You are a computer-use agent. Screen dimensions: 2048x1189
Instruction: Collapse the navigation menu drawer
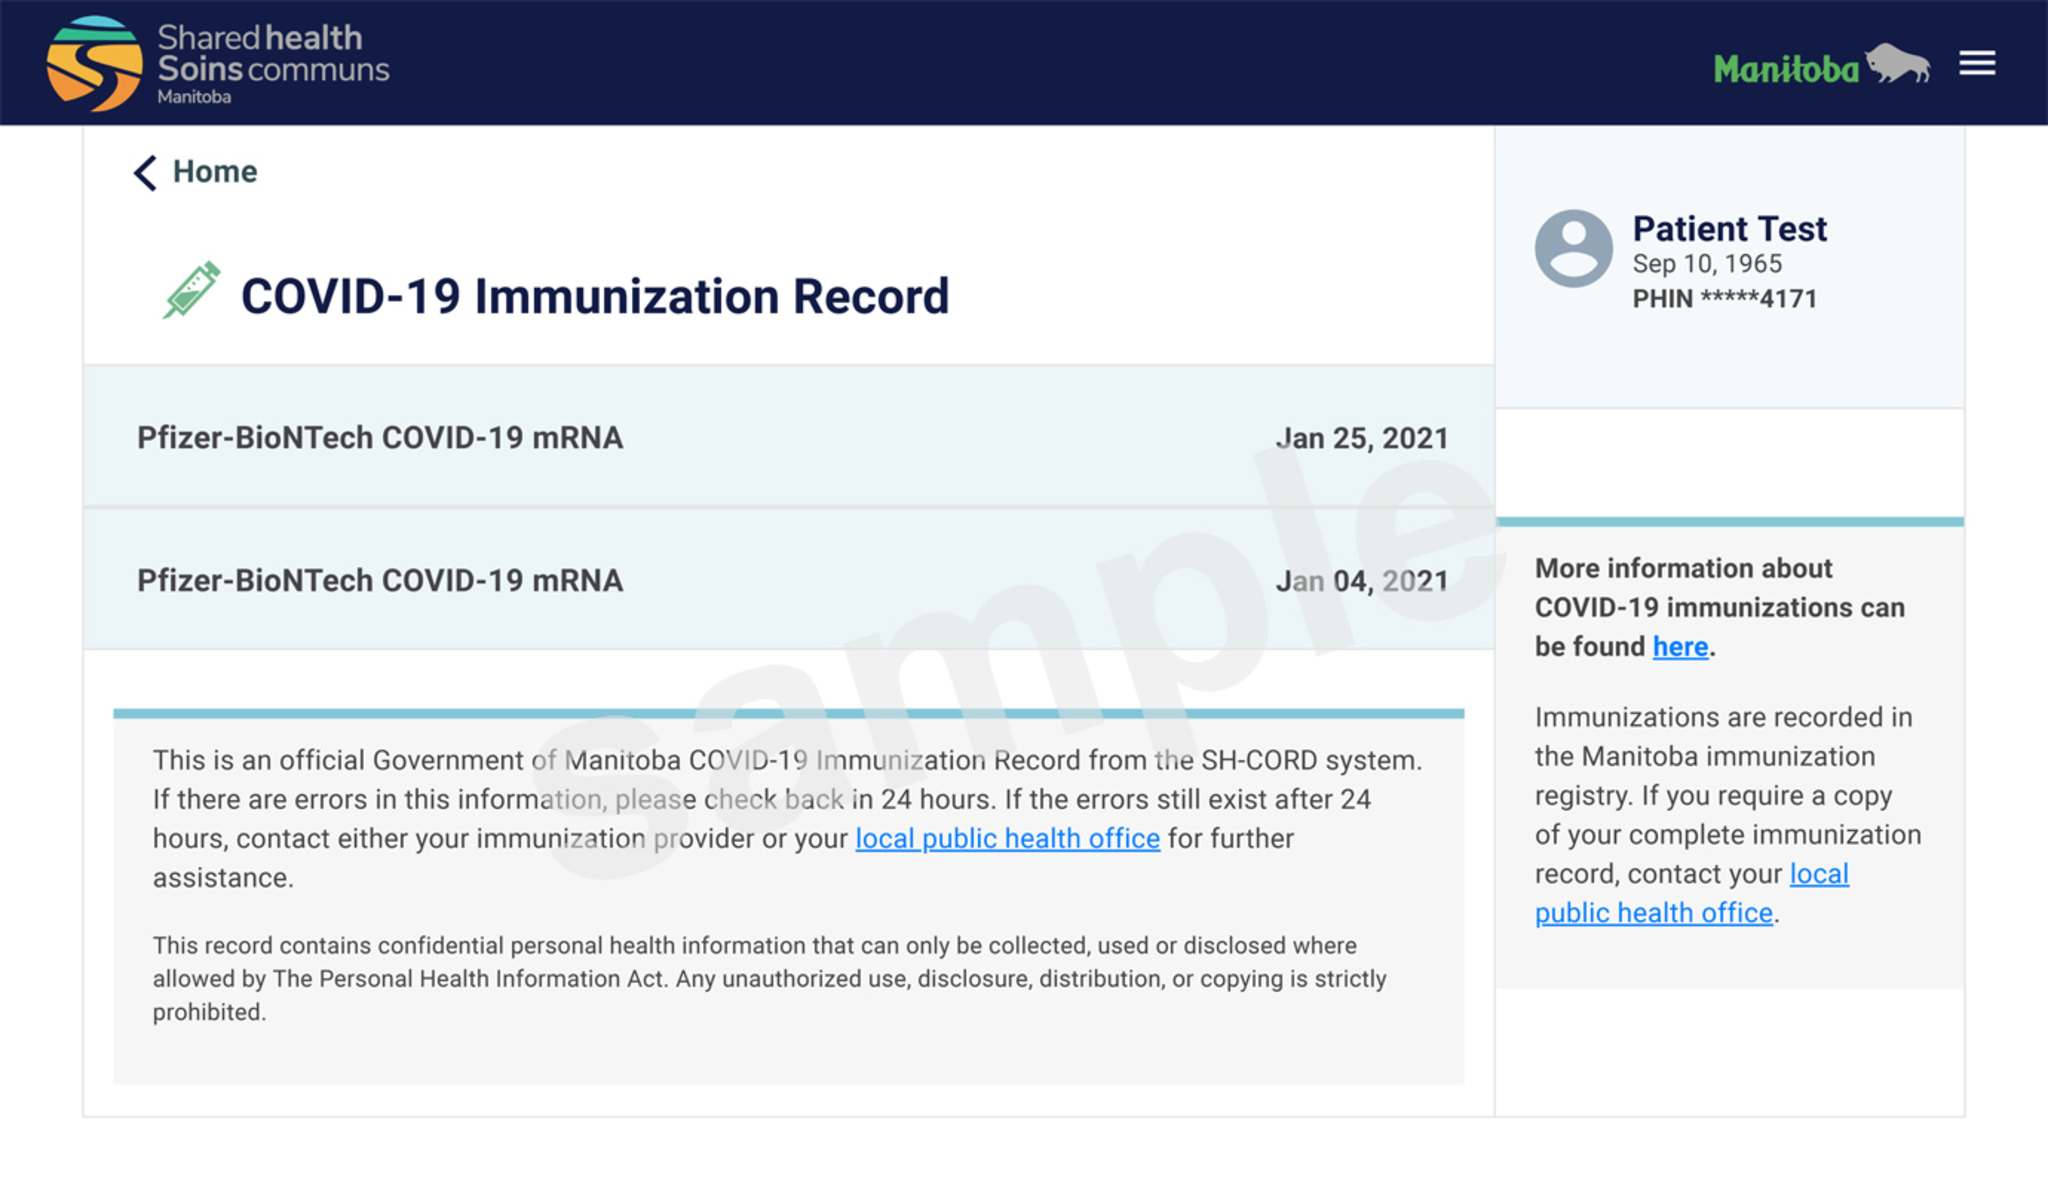[1975, 62]
